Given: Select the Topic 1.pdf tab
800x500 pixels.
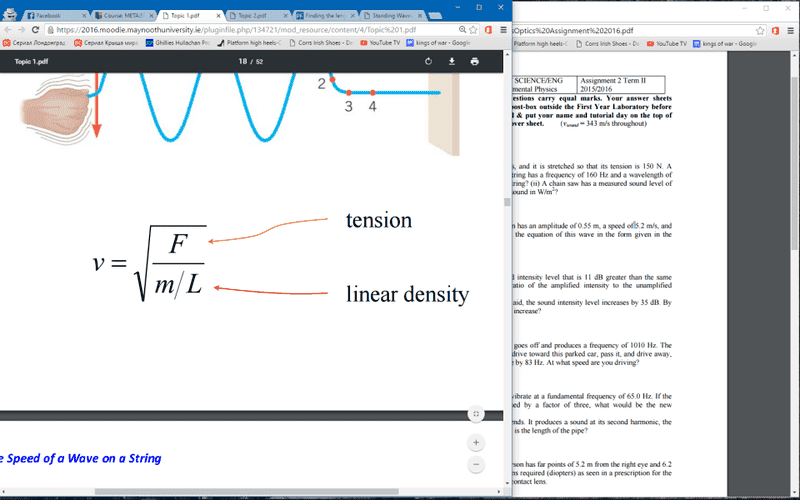Looking at the screenshot, I should [x=190, y=16].
